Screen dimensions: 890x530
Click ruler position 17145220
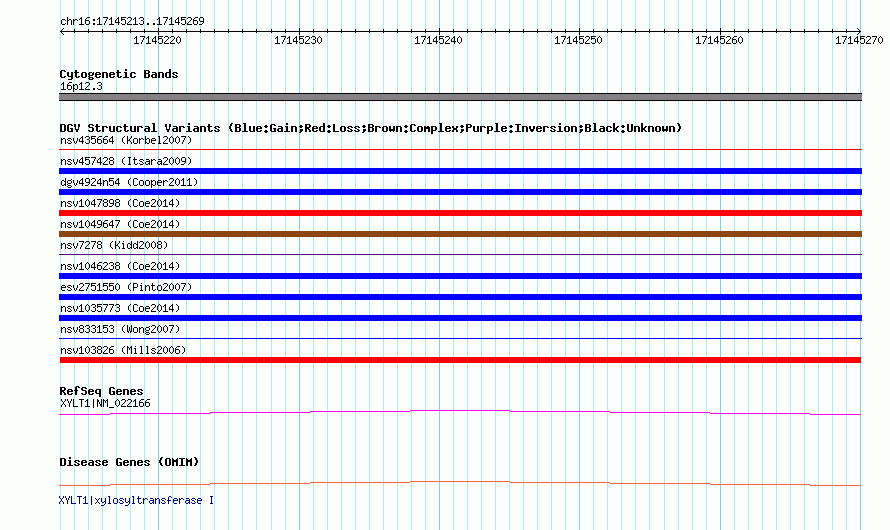pos(157,40)
